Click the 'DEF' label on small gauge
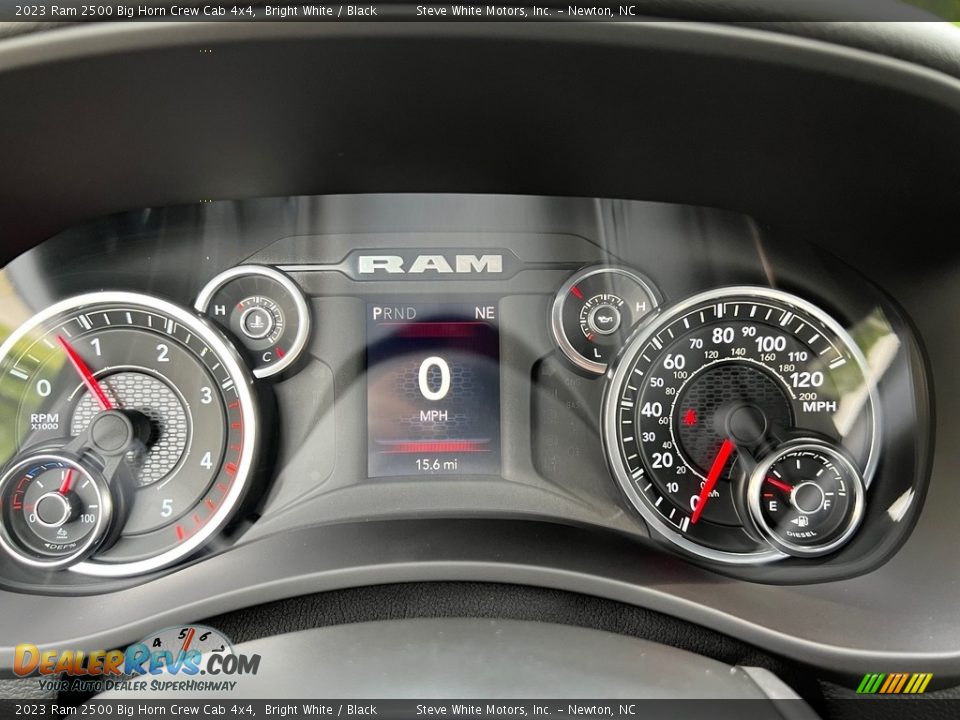Screen dimensions: 960x720 [59, 546]
